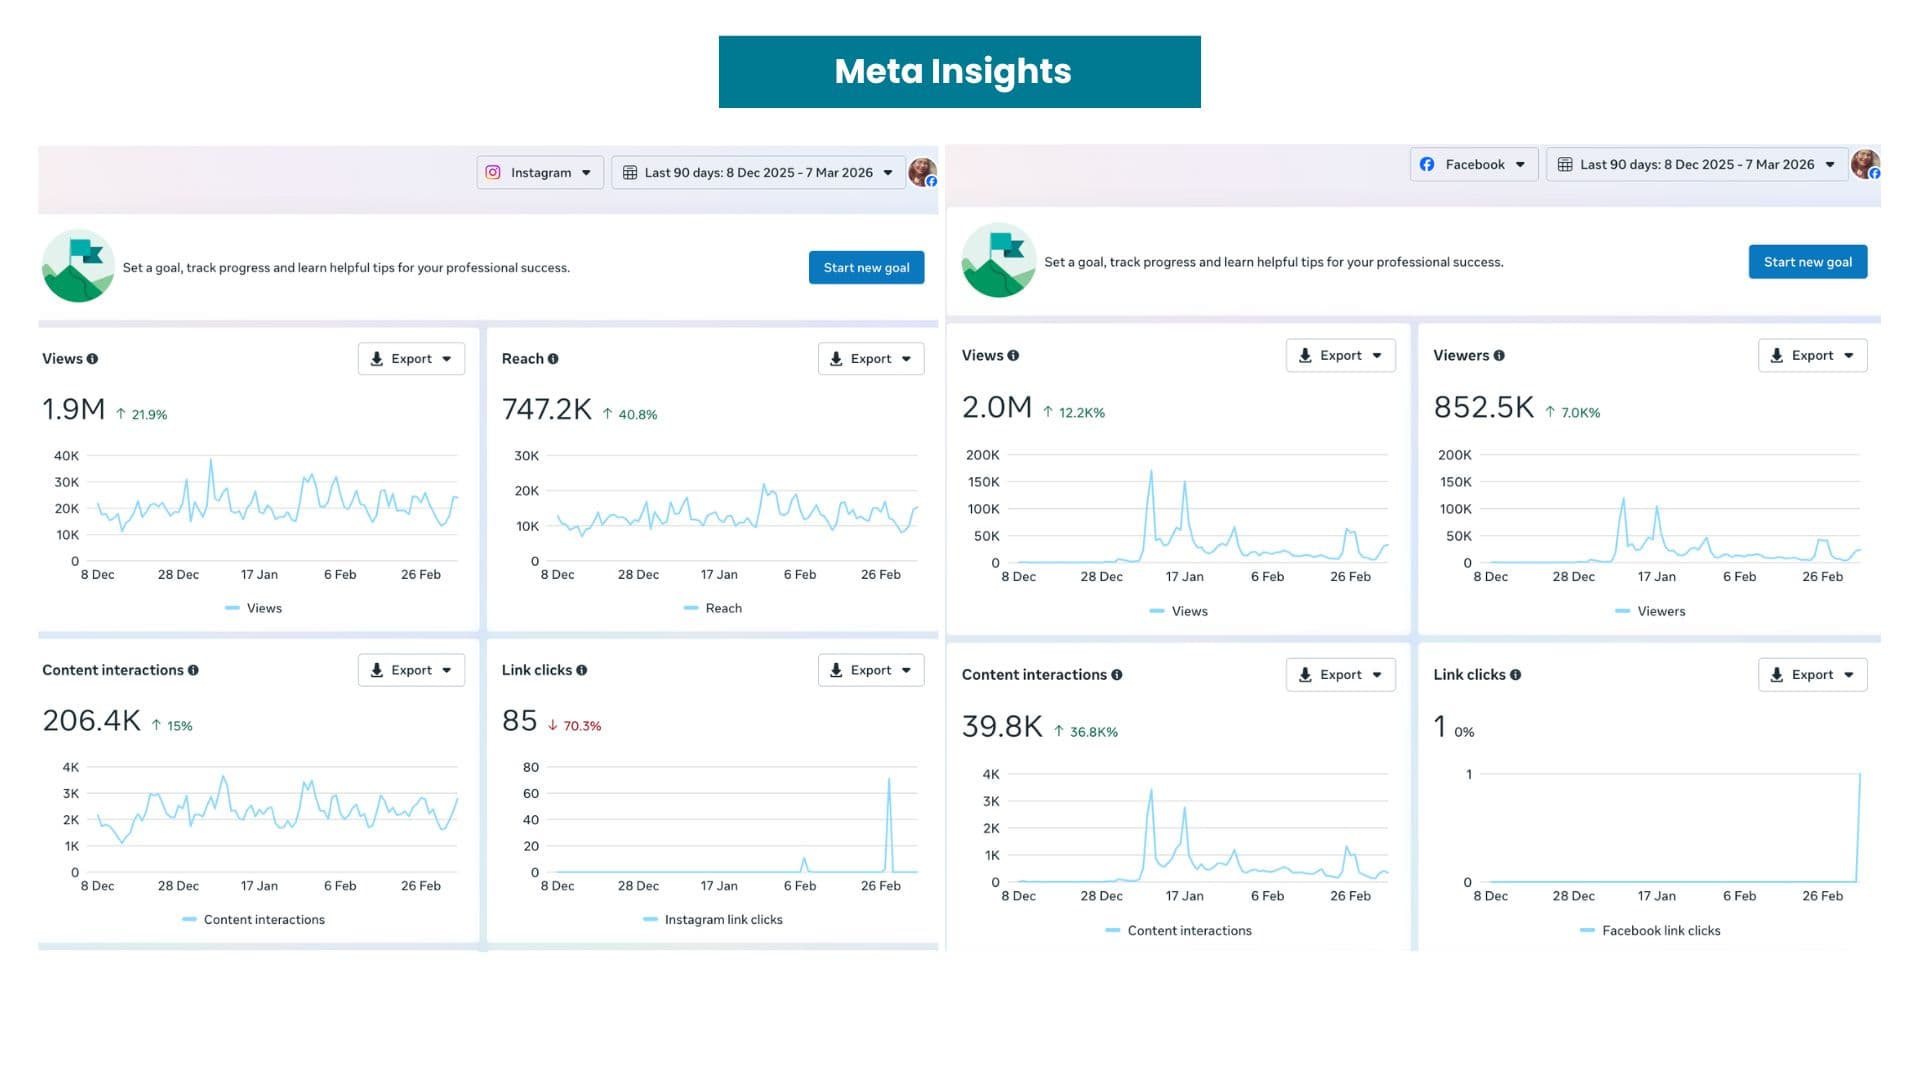Click the Meta Insights title banner
Screen dimensions: 1920x1080
(959, 72)
